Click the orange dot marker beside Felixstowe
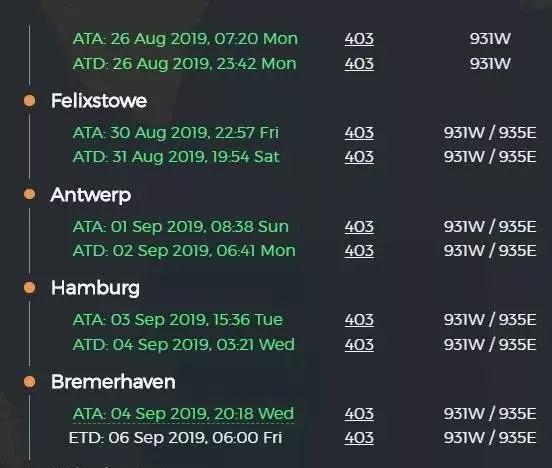This screenshot has height=468, width=552. pos(30,101)
